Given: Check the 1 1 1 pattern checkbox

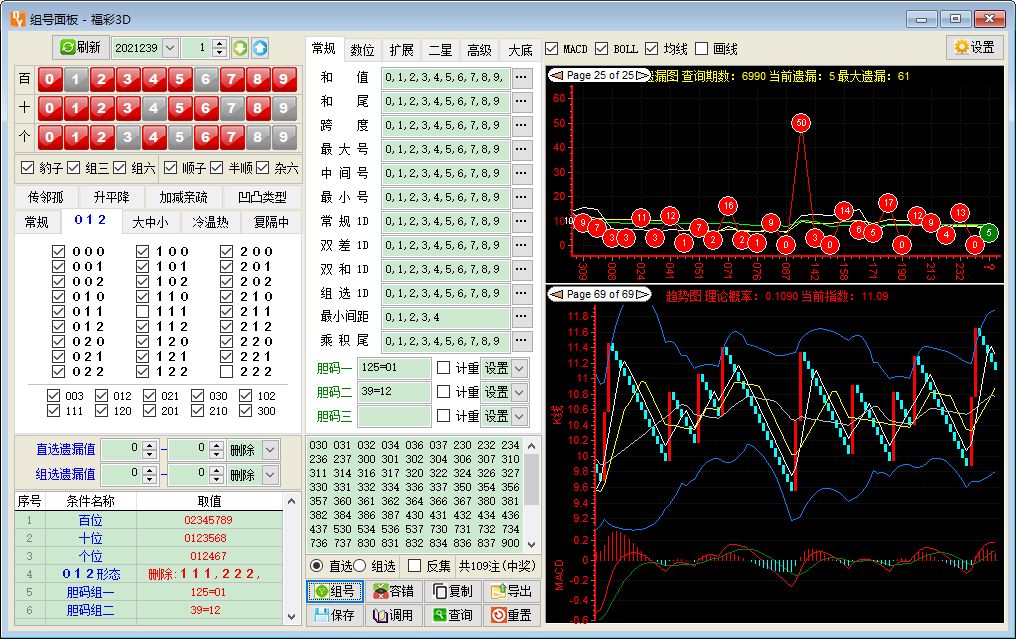Looking at the screenshot, I should 143,312.
